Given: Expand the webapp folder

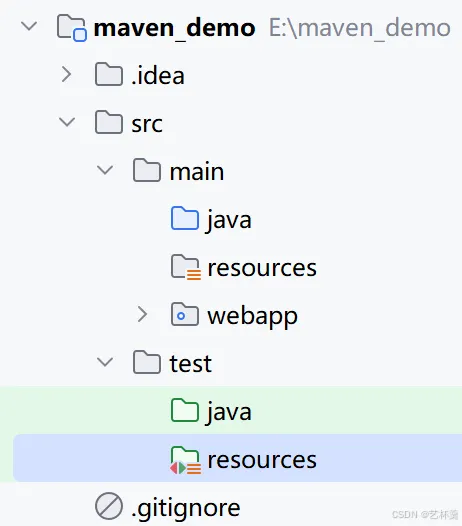Looking at the screenshot, I should coord(142,315).
